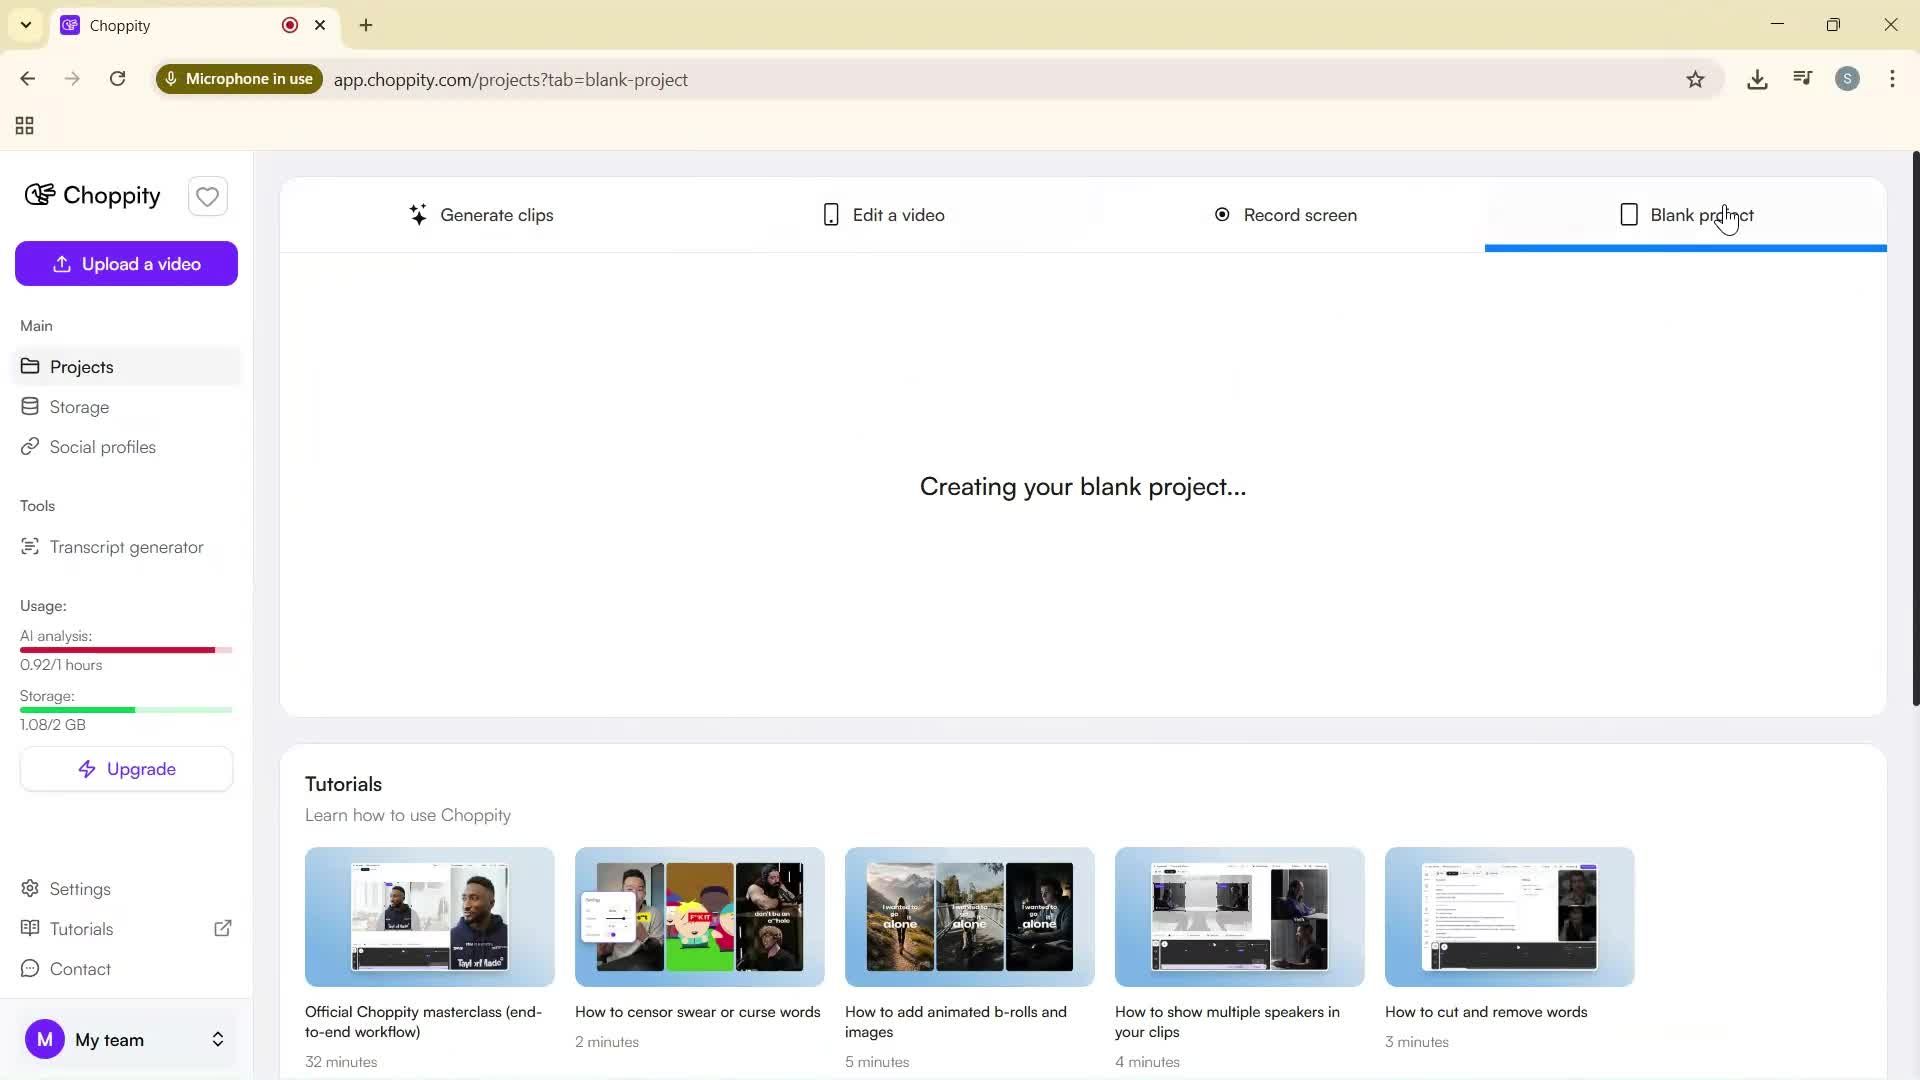Open the How to cut and remove words tutorial
Viewport: 1920px width, 1080px height.
pyautogui.click(x=1508, y=916)
